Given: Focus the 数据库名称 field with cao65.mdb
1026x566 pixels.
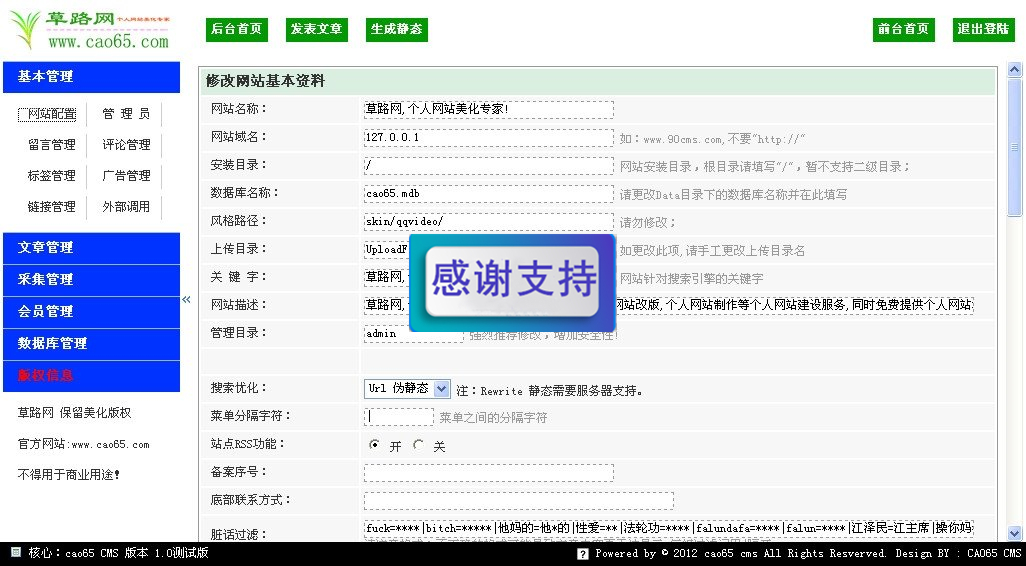Looking at the screenshot, I should [x=488, y=194].
